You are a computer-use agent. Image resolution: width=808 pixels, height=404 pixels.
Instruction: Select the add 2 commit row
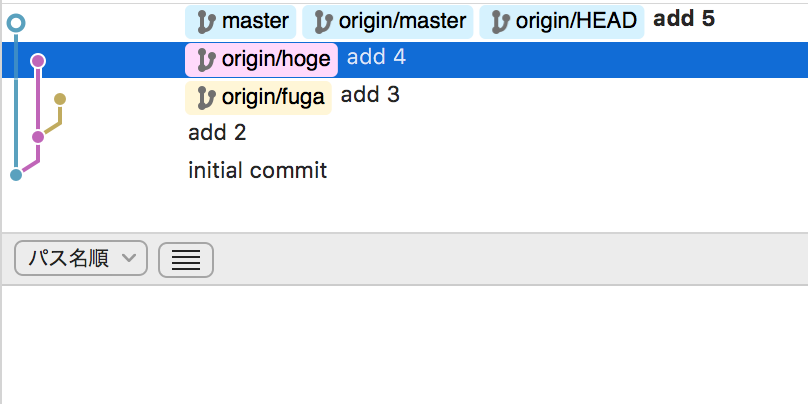point(405,133)
